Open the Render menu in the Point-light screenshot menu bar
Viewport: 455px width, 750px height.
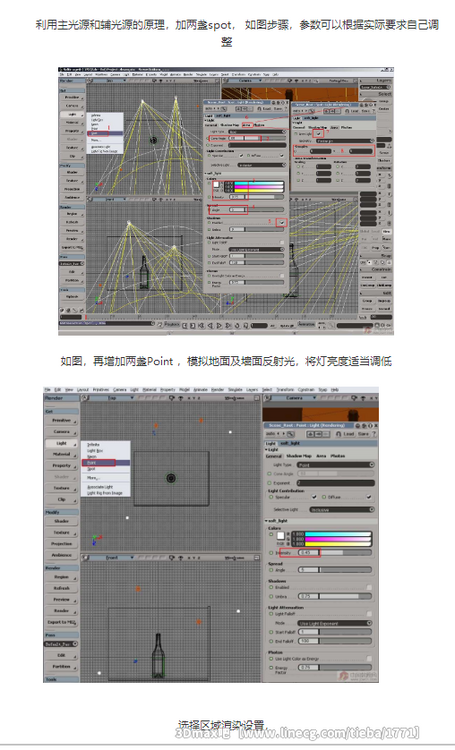click(x=217, y=390)
